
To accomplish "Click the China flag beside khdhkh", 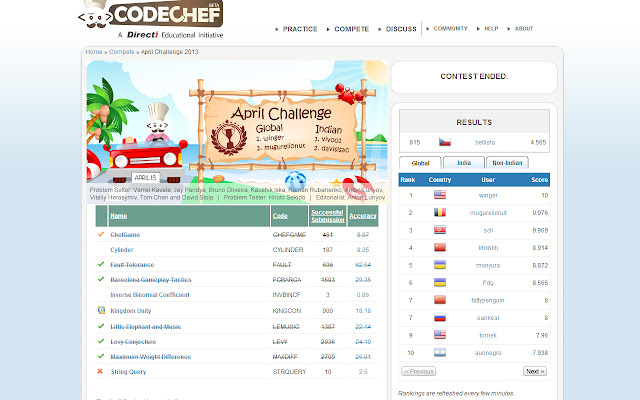I will pyautogui.click(x=440, y=248).
